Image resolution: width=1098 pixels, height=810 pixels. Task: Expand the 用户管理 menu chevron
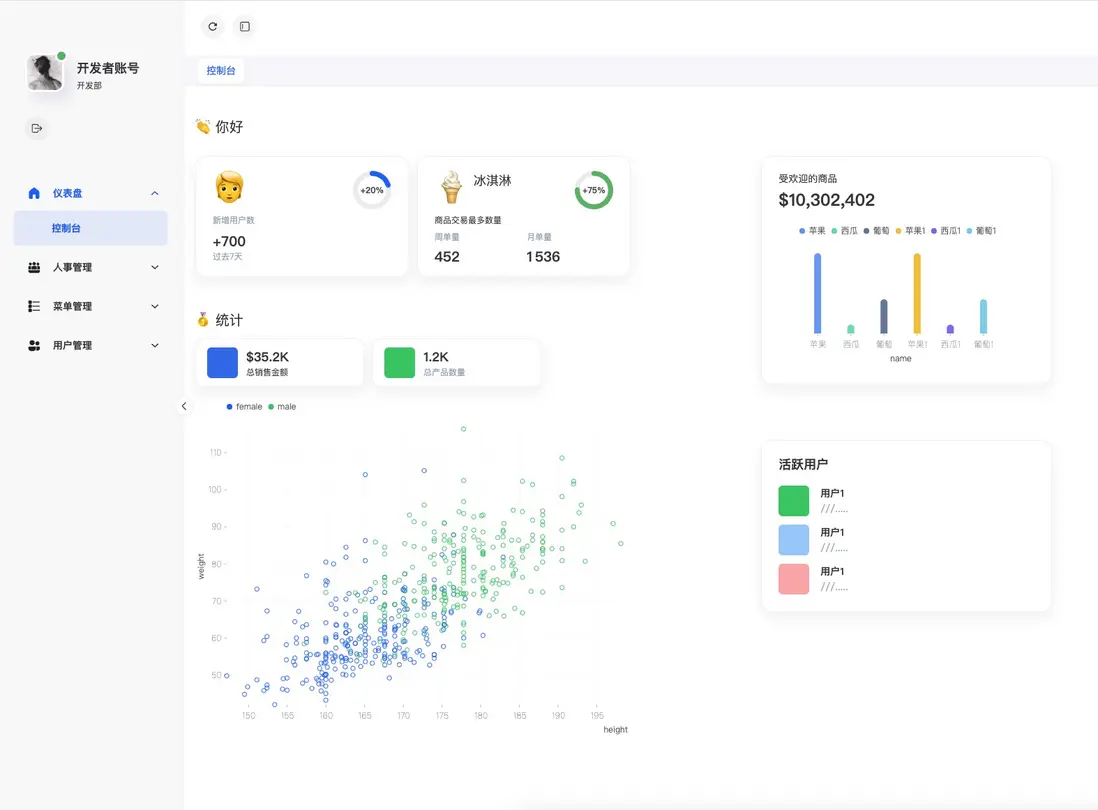(x=155, y=345)
